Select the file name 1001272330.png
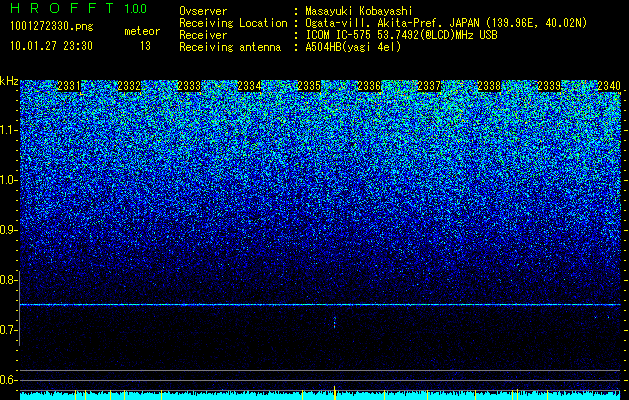 tap(51, 26)
